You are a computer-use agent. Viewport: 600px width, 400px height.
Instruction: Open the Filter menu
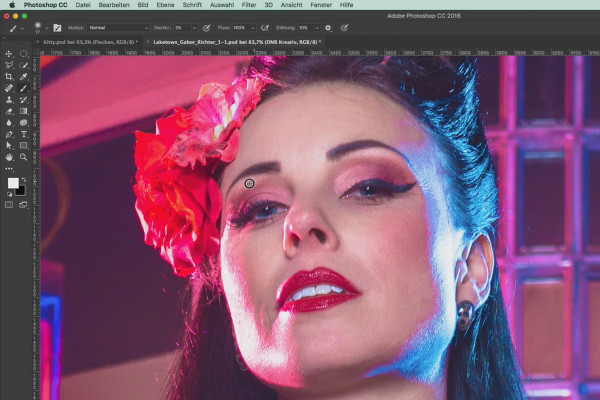(249, 5)
